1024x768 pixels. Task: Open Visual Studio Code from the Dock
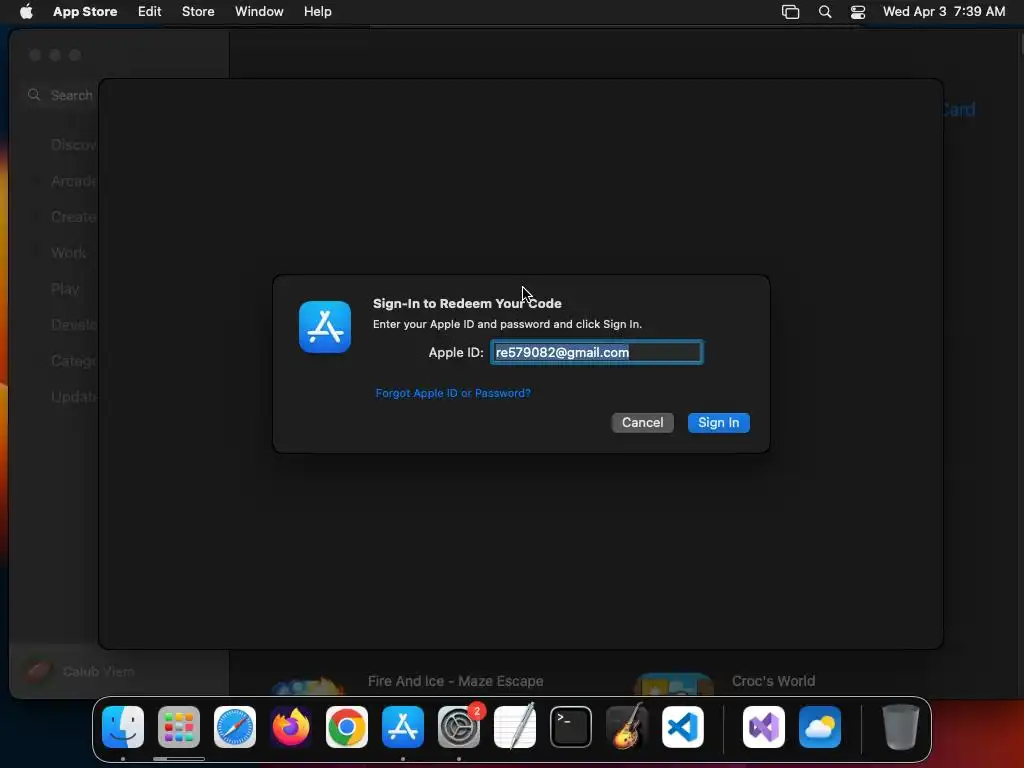[x=683, y=727]
